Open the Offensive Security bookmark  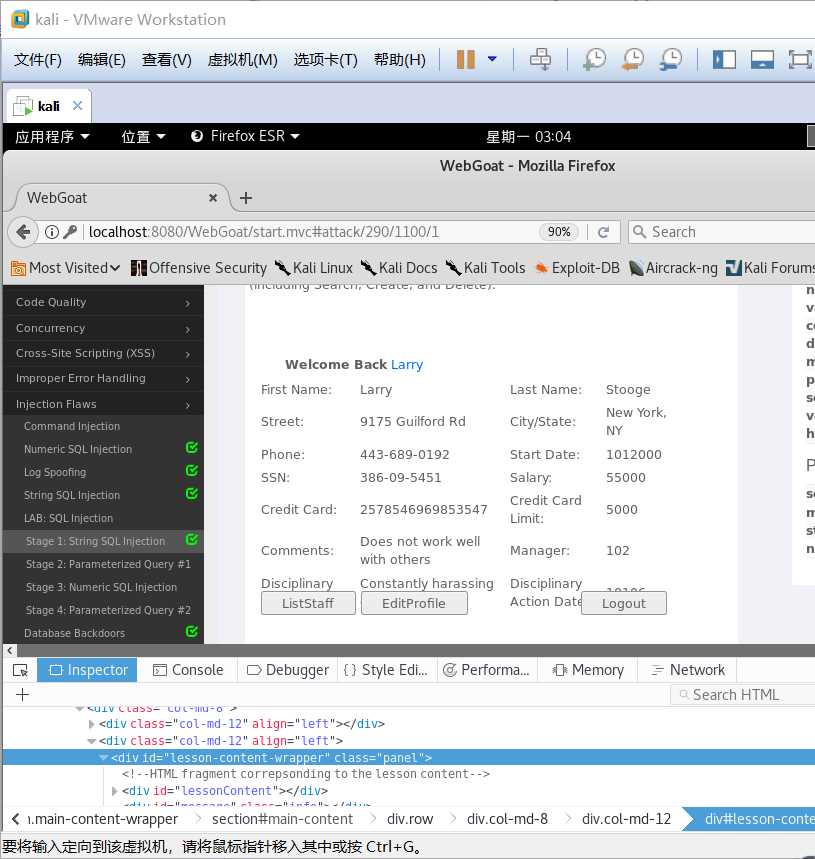pyautogui.click(x=199, y=268)
